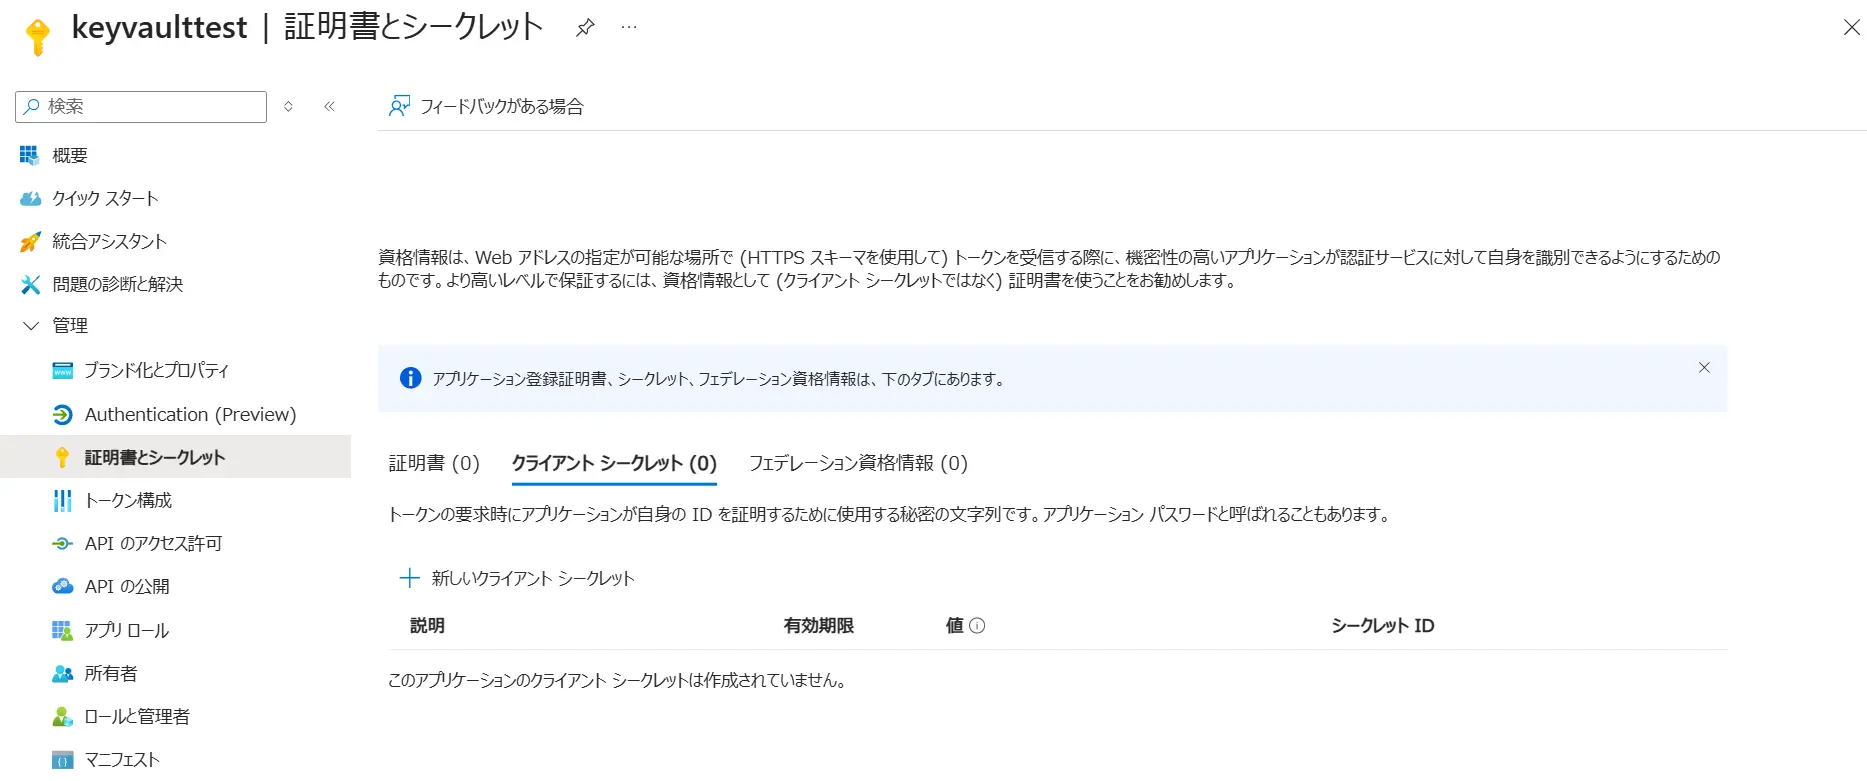Click the トークン構成 bars icon
Viewport: 1867px width, 781px height.
[x=62, y=500]
